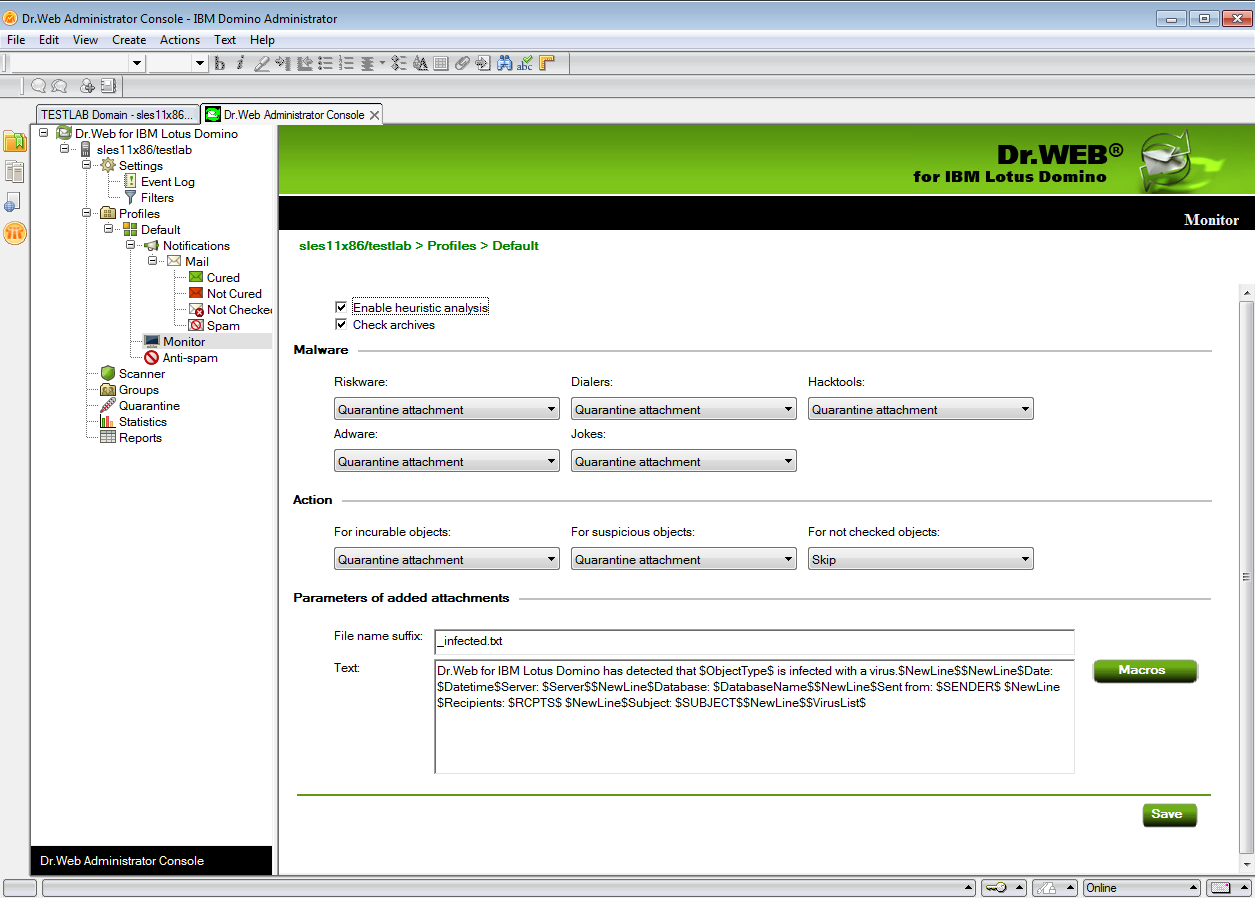Open the View menu

(x=86, y=40)
